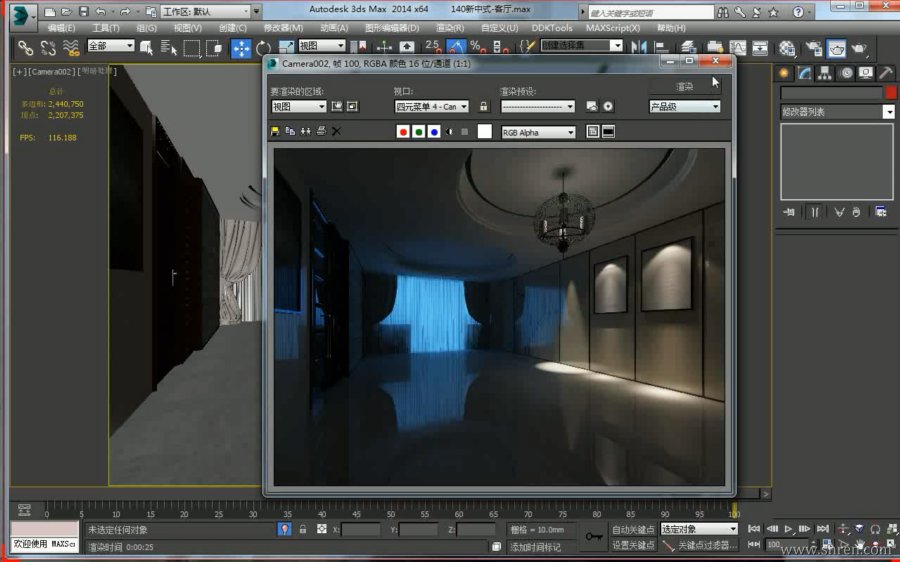Save the rendered image with the disk icon
This screenshot has width=900, height=562.
(275, 131)
